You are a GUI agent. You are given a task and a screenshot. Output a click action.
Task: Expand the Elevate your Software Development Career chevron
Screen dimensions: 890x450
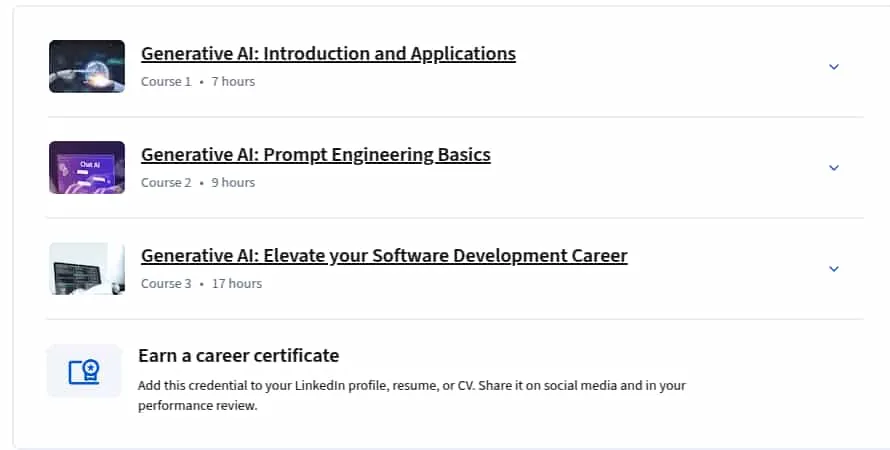coord(834,268)
